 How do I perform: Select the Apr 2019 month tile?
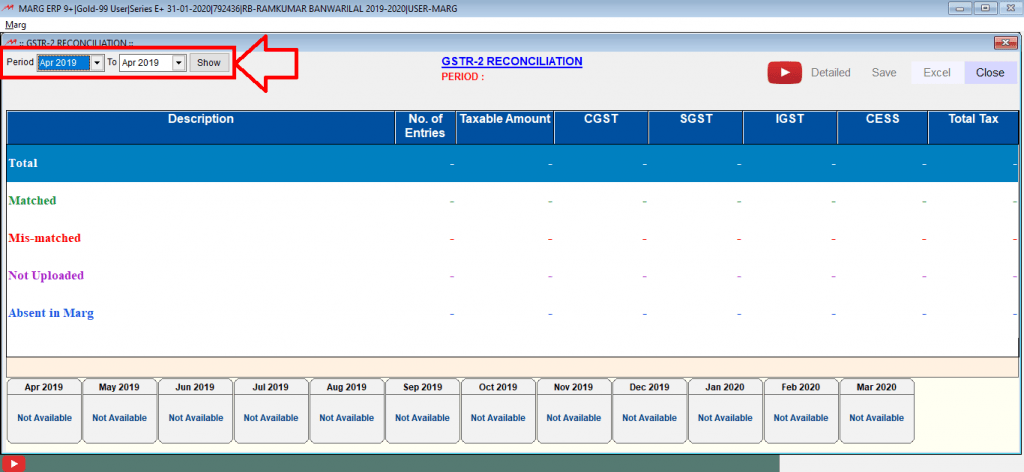[x=44, y=411]
